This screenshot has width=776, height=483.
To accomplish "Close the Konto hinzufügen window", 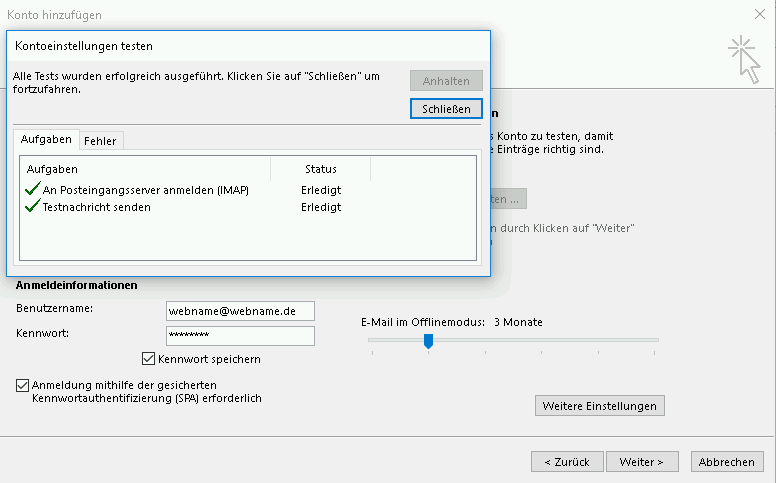I will click(x=760, y=14).
